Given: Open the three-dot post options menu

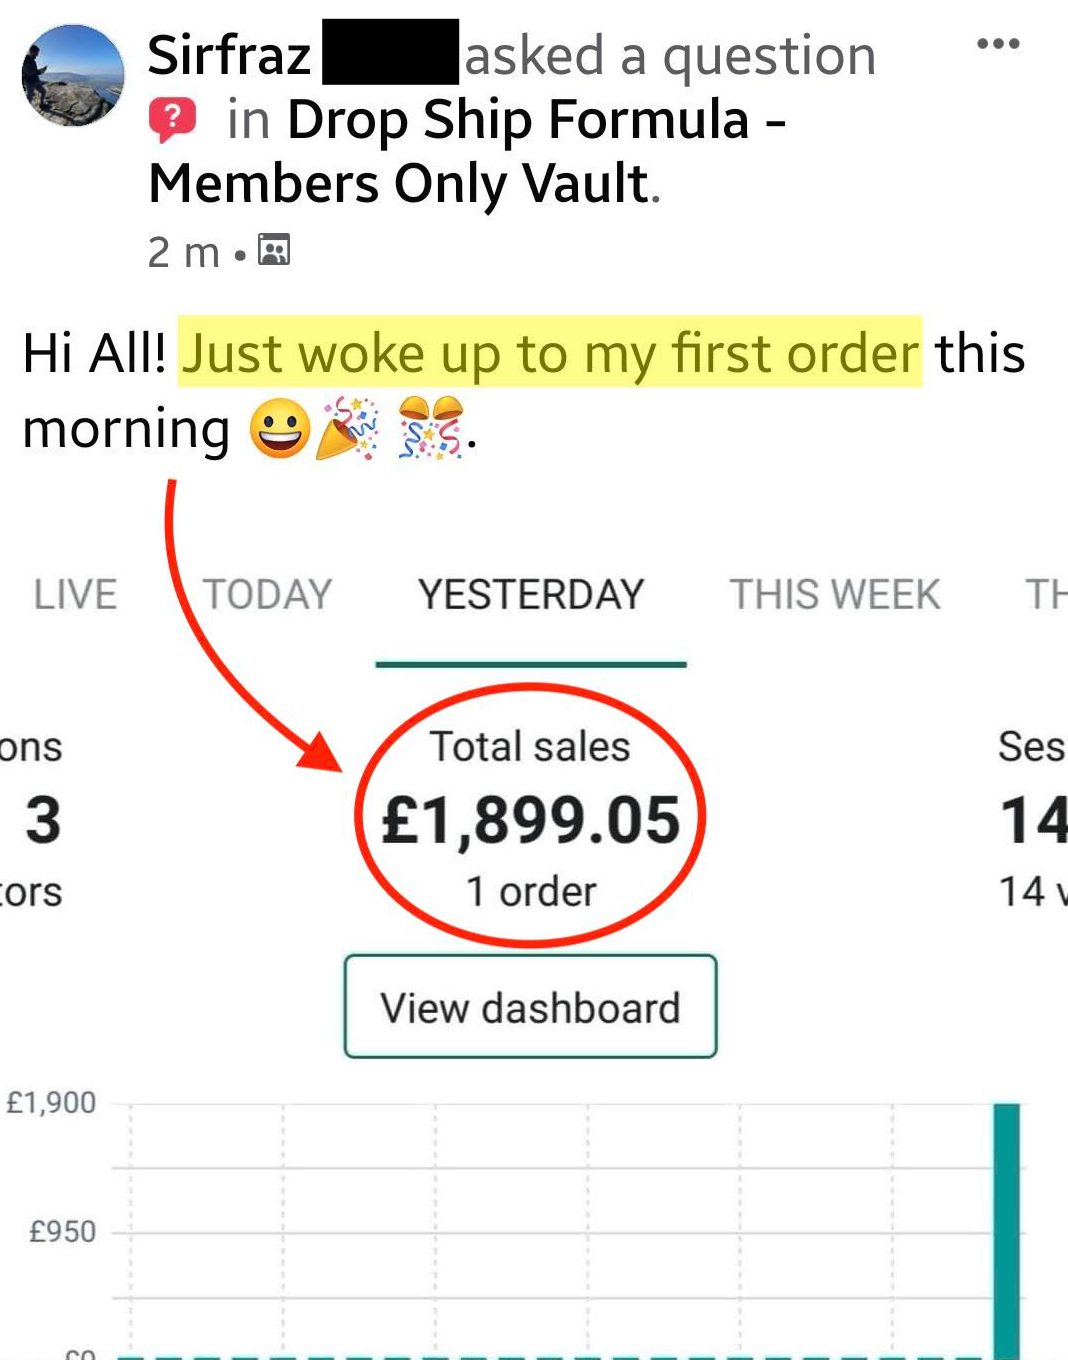Looking at the screenshot, I should pyautogui.click(x=998, y=44).
